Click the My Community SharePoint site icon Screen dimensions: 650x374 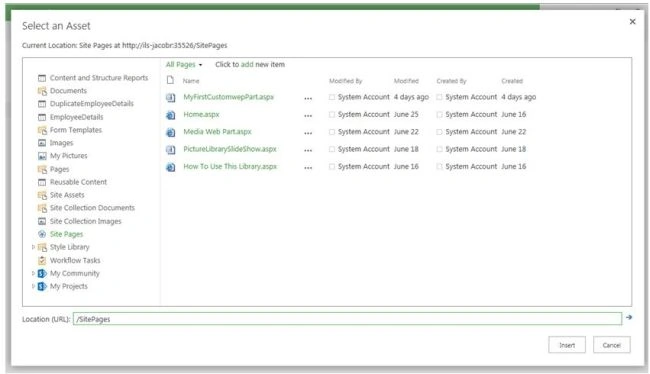pyautogui.click(x=42, y=273)
